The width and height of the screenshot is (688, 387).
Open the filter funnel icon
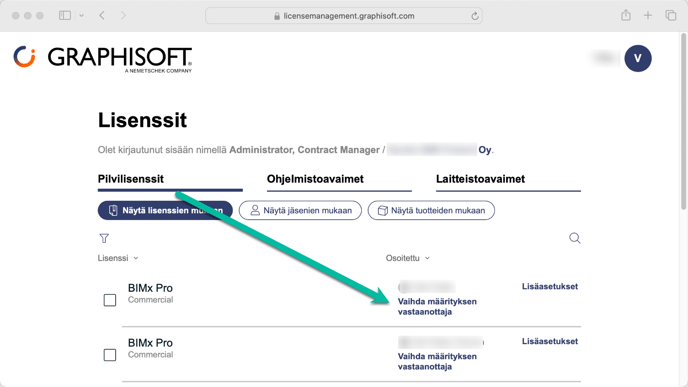(x=104, y=238)
